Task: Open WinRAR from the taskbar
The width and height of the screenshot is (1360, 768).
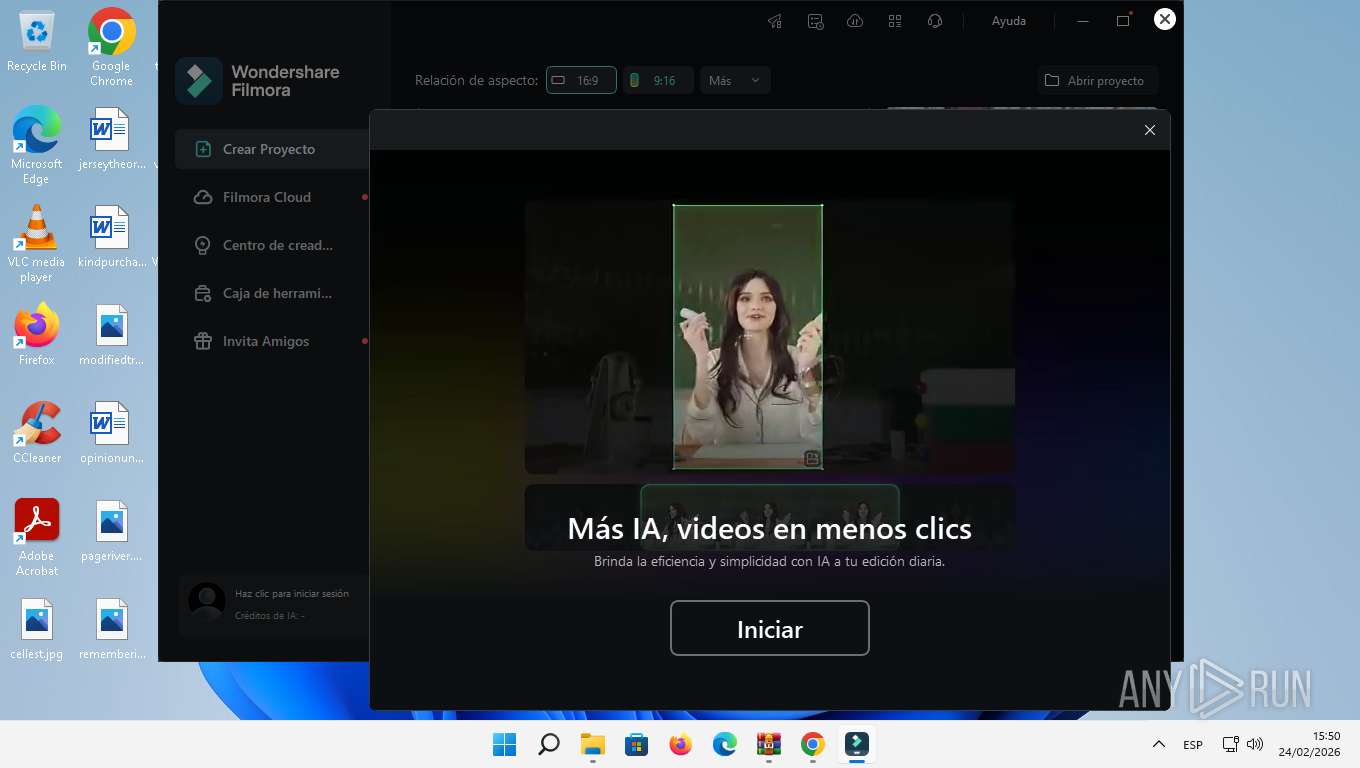Action: (769, 744)
